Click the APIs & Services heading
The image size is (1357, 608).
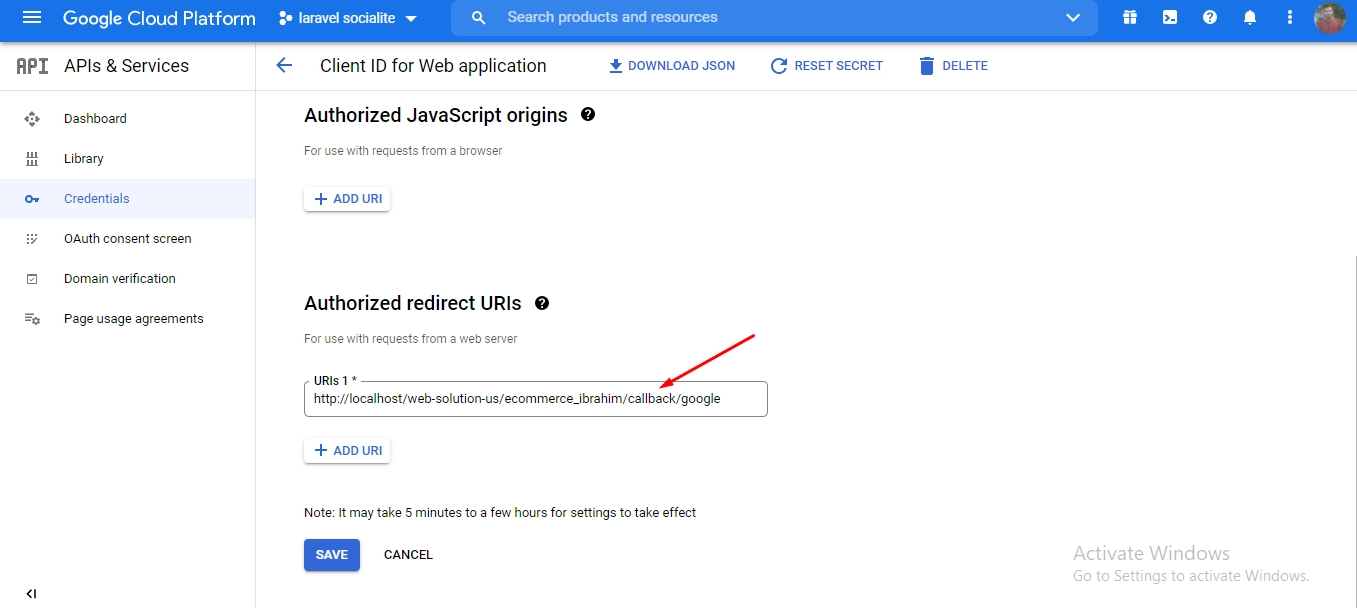126,66
